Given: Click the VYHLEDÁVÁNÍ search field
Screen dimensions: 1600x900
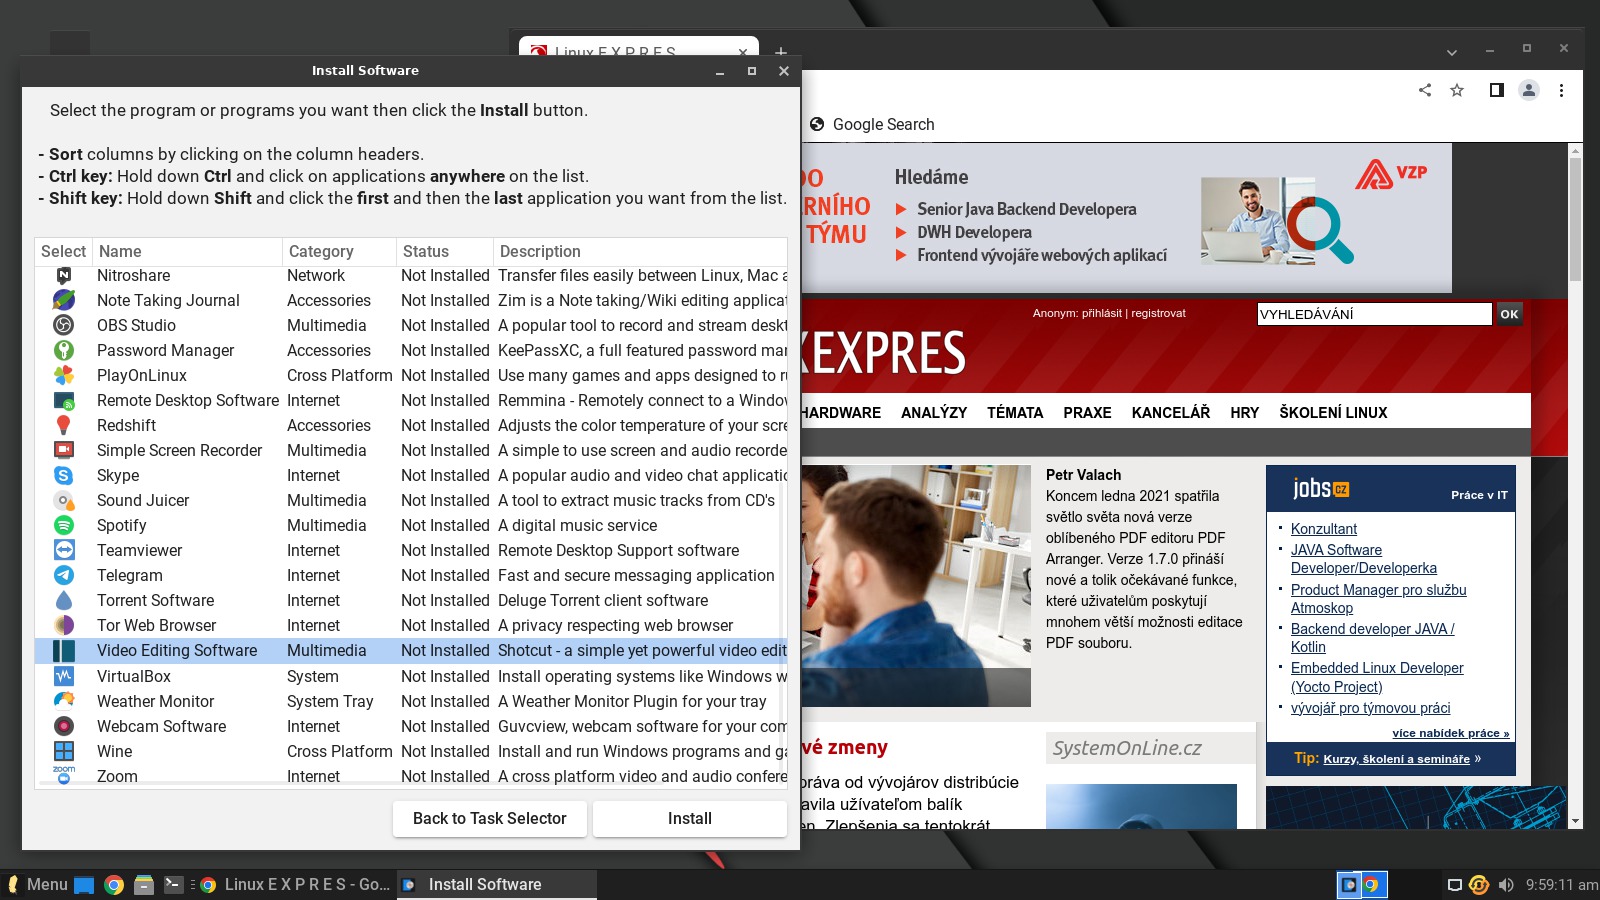Looking at the screenshot, I should coord(1374,314).
